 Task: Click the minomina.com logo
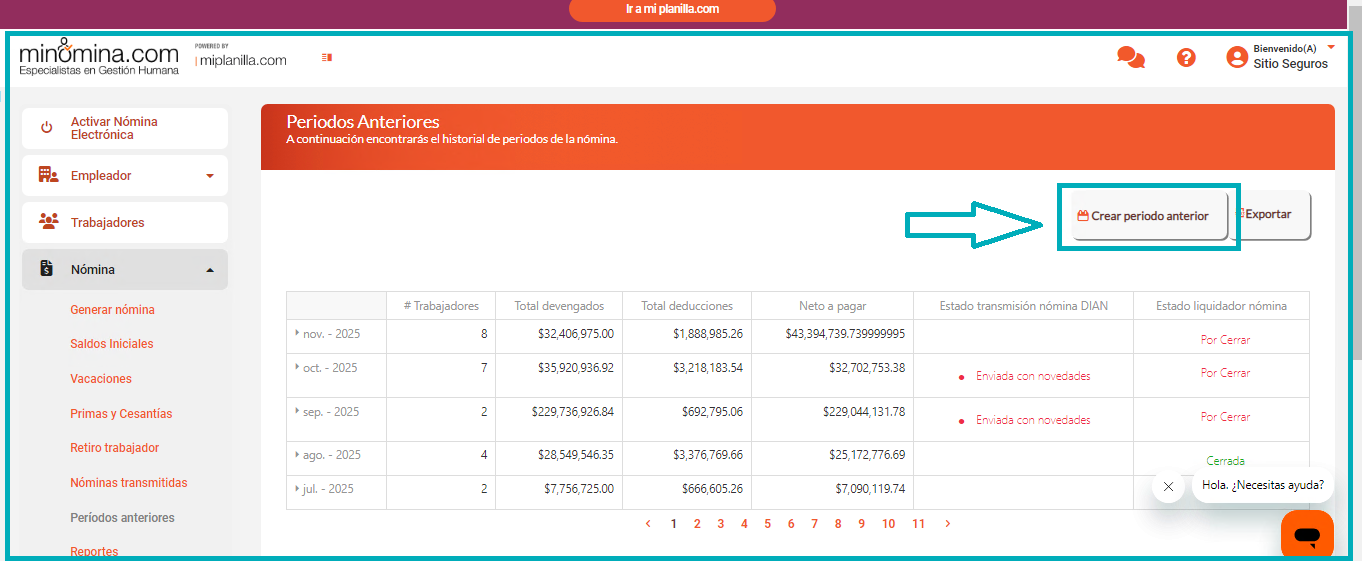[99, 57]
